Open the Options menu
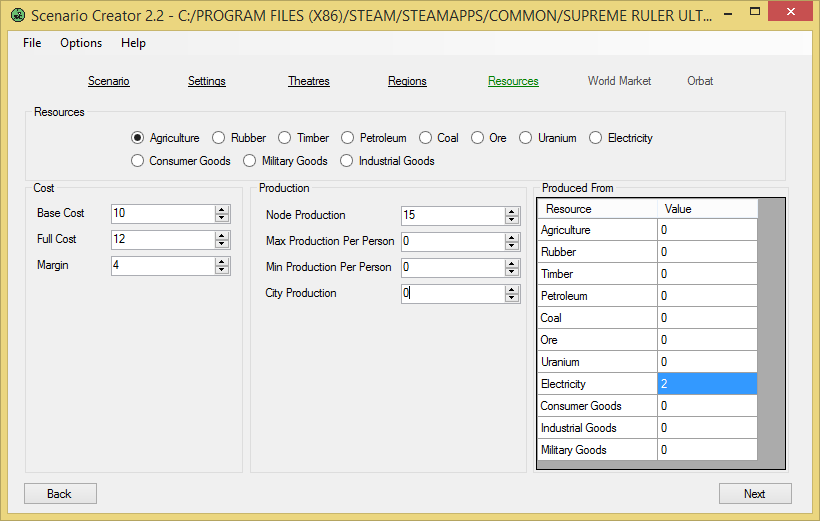 (x=81, y=43)
